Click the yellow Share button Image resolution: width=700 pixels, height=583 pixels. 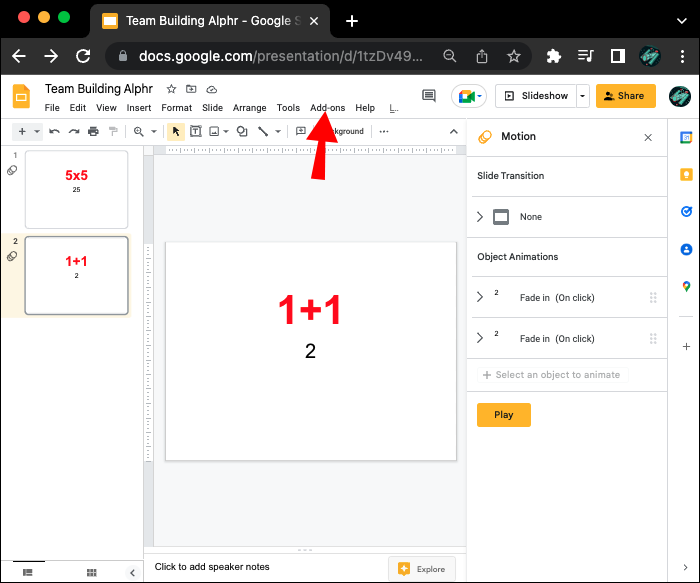(625, 96)
